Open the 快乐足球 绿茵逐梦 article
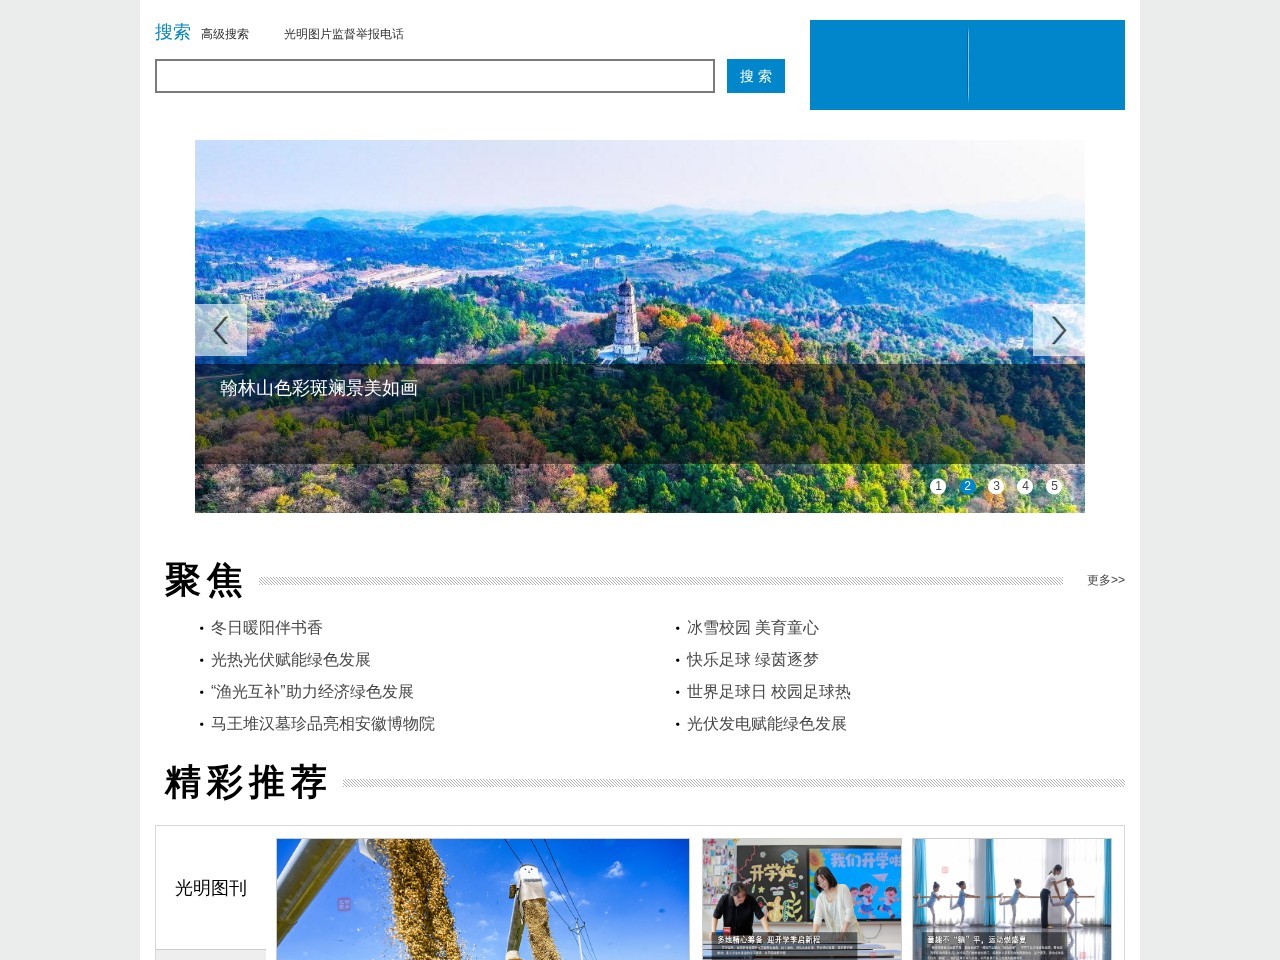The width and height of the screenshot is (1280, 960). click(751, 660)
